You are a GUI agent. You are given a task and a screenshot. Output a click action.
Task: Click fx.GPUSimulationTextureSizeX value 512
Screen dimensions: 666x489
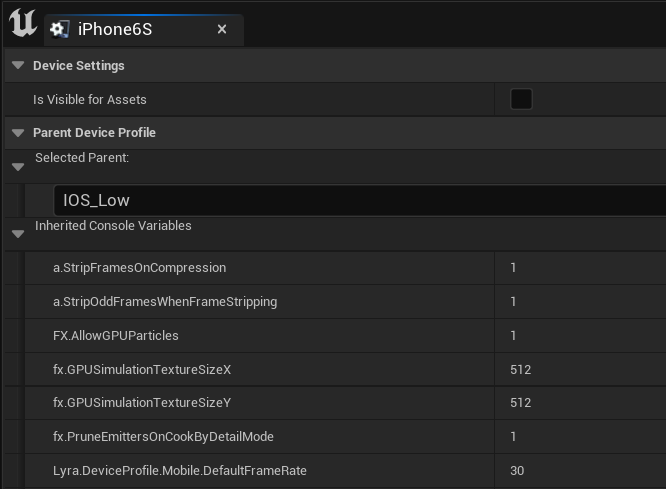521,370
